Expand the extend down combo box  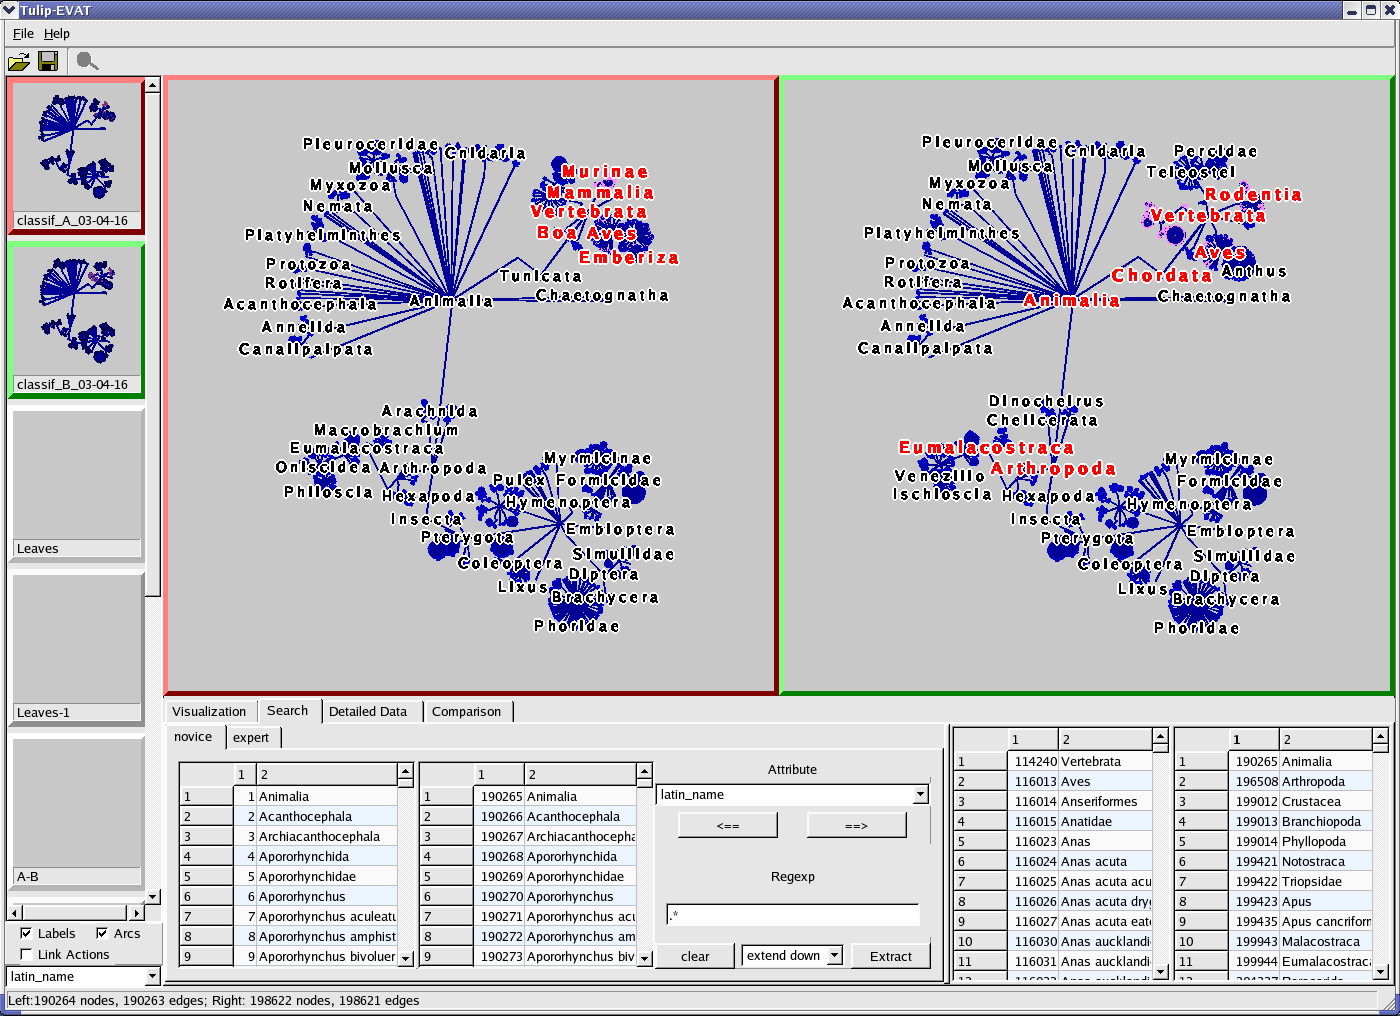834,956
